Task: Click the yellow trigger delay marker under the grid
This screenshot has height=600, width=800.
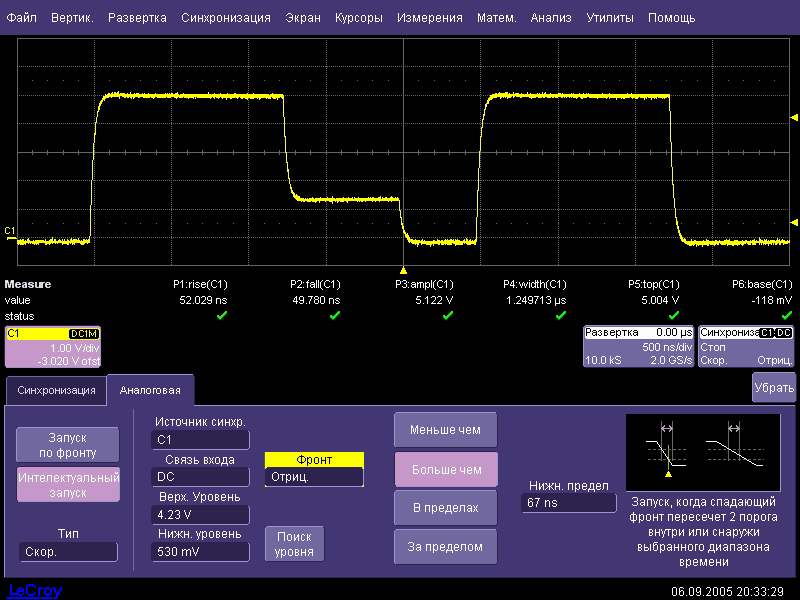Action: coord(402,270)
